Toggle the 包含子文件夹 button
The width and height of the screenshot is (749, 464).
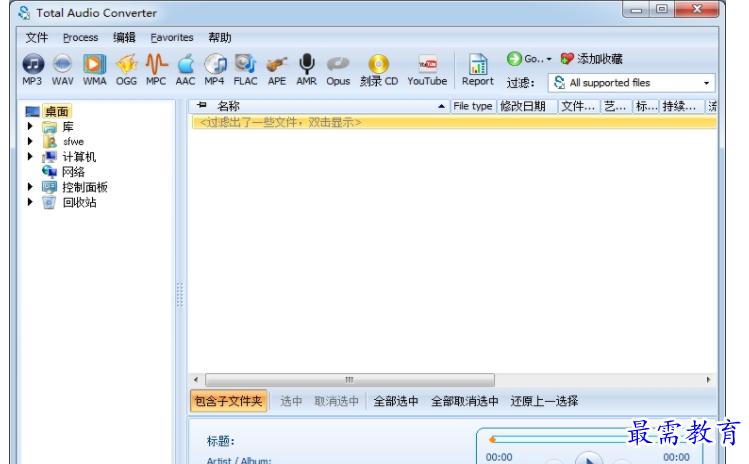coord(228,401)
